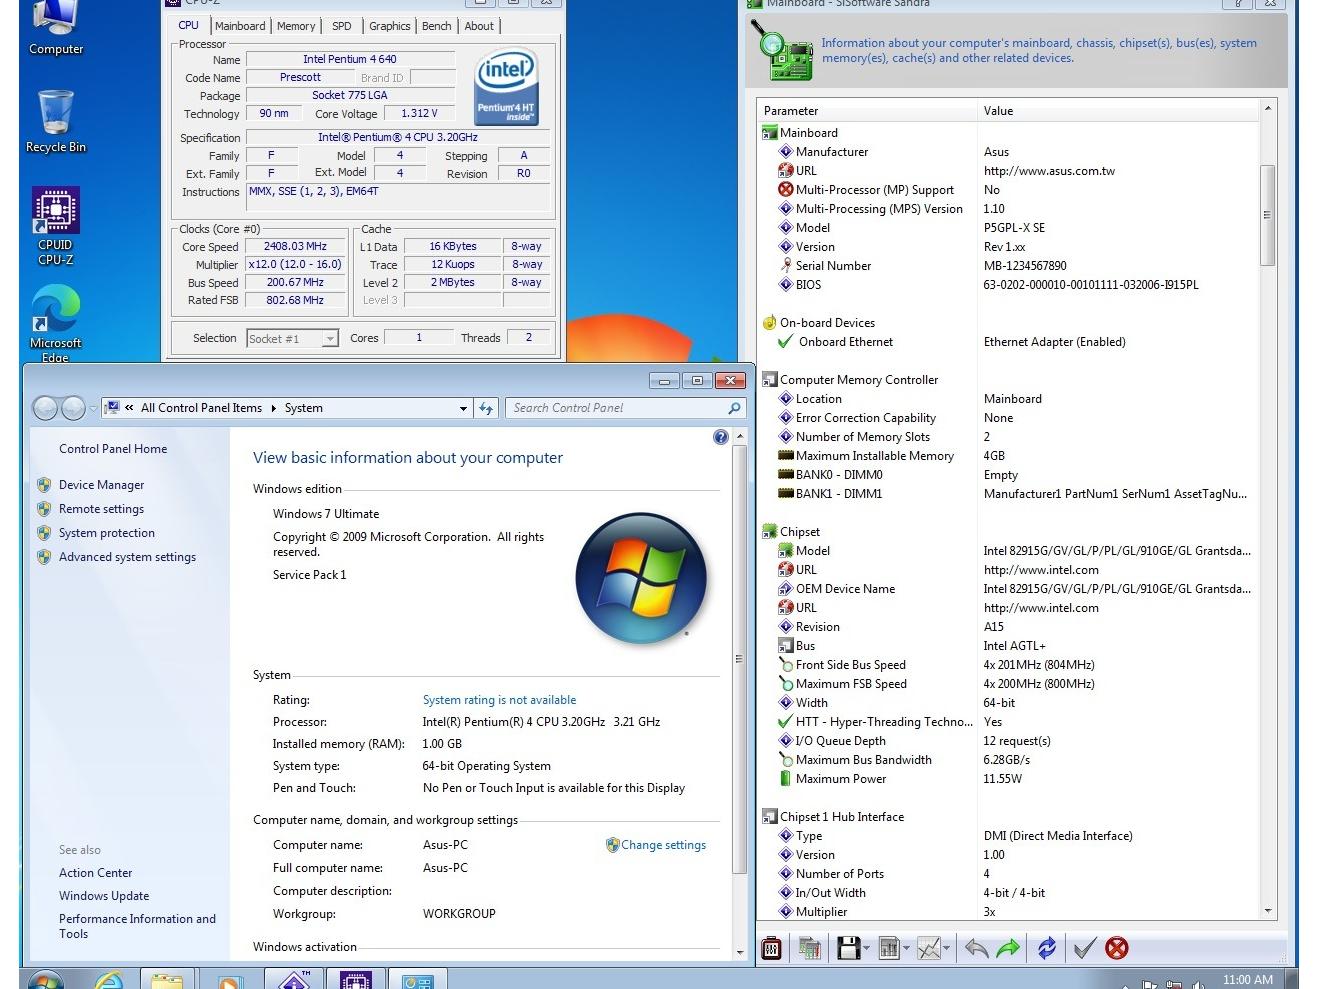Open the dropdown arrow beside the Save icon
This screenshot has height=989, width=1319.
click(x=866, y=948)
